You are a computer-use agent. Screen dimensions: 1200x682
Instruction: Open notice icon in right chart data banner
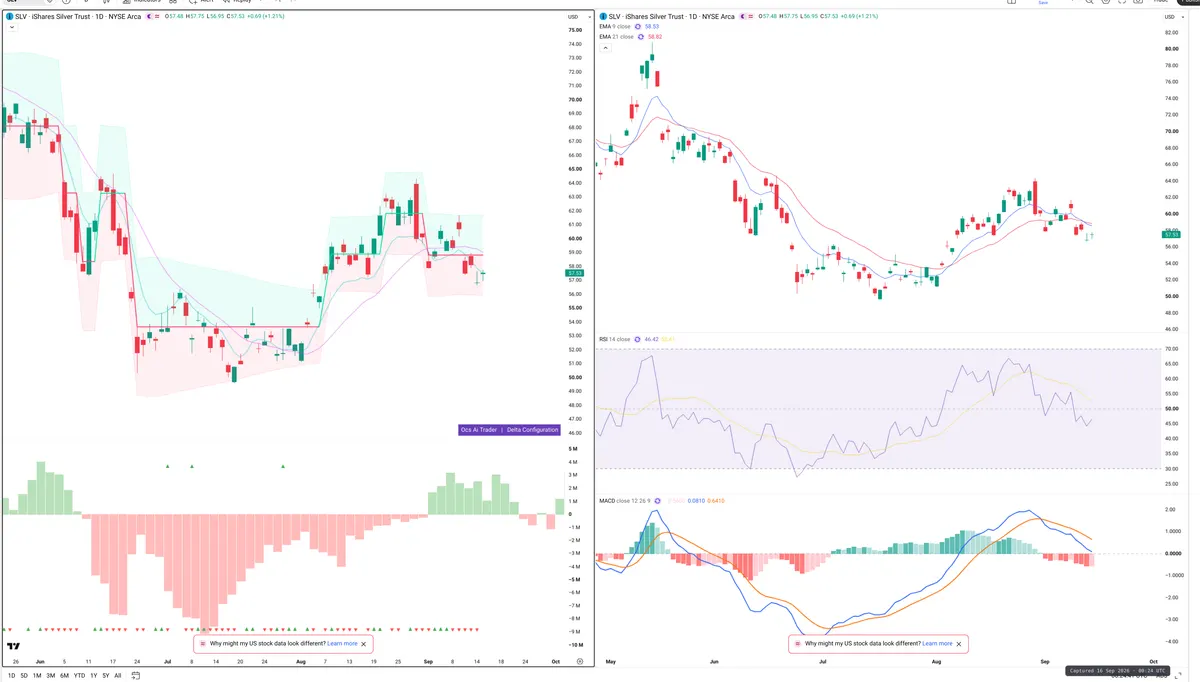pyautogui.click(x=797, y=644)
